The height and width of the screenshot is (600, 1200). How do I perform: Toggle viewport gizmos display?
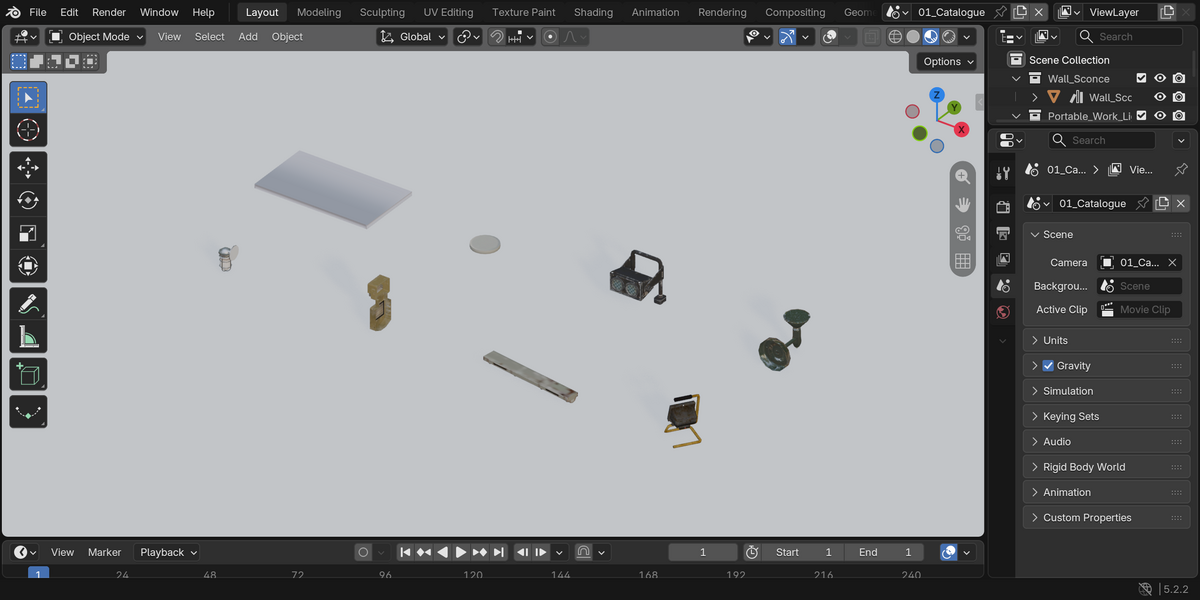787,37
